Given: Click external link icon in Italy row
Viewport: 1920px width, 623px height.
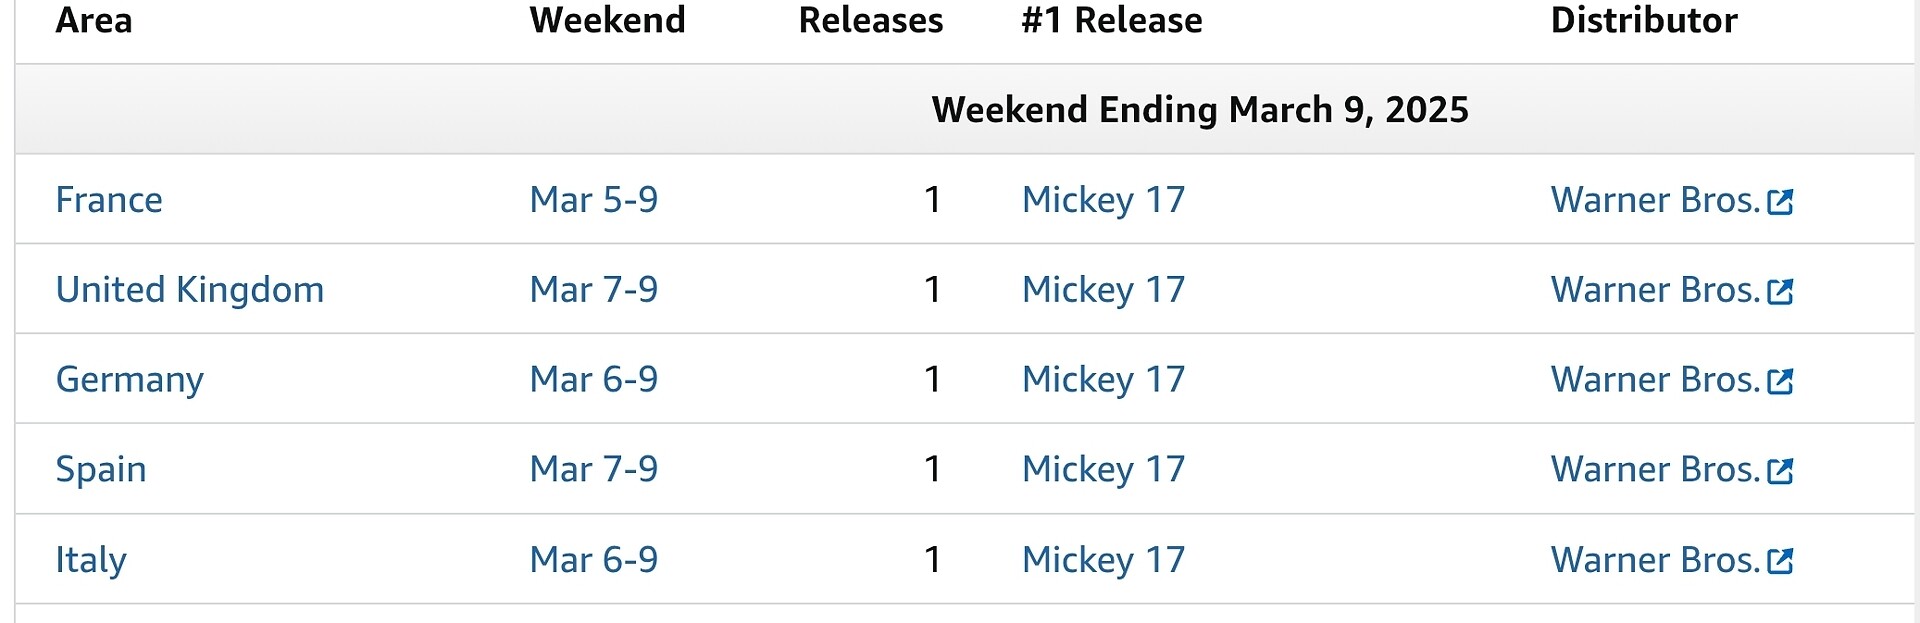Looking at the screenshot, I should coord(1780,561).
